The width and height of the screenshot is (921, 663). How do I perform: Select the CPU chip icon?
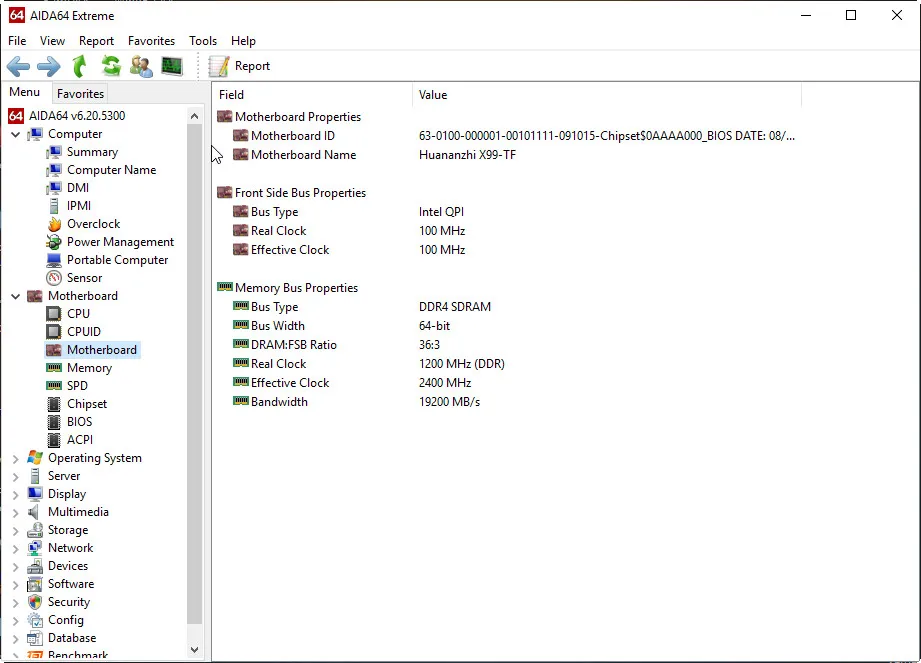(x=54, y=314)
